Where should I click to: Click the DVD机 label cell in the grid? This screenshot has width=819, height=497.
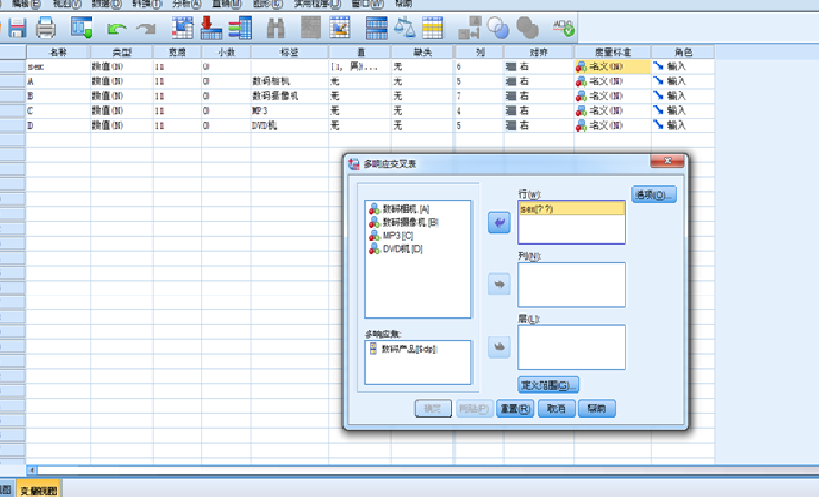coord(289,125)
